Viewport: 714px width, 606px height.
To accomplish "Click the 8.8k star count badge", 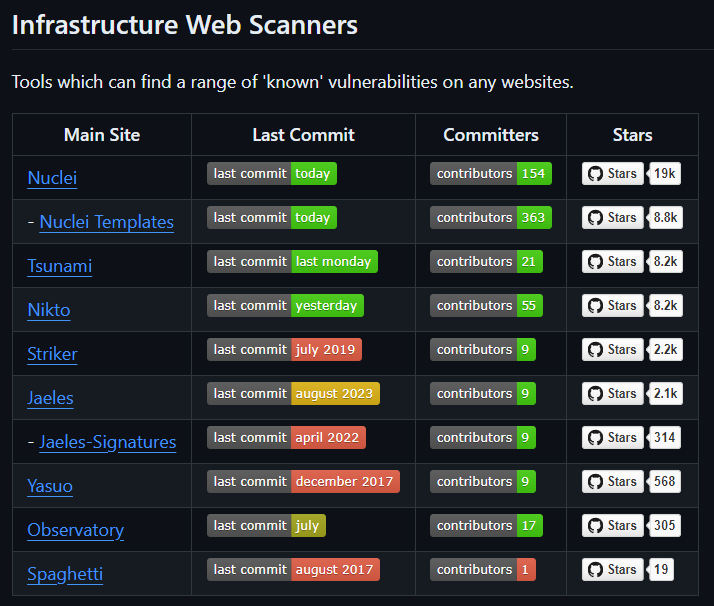I will [666, 218].
